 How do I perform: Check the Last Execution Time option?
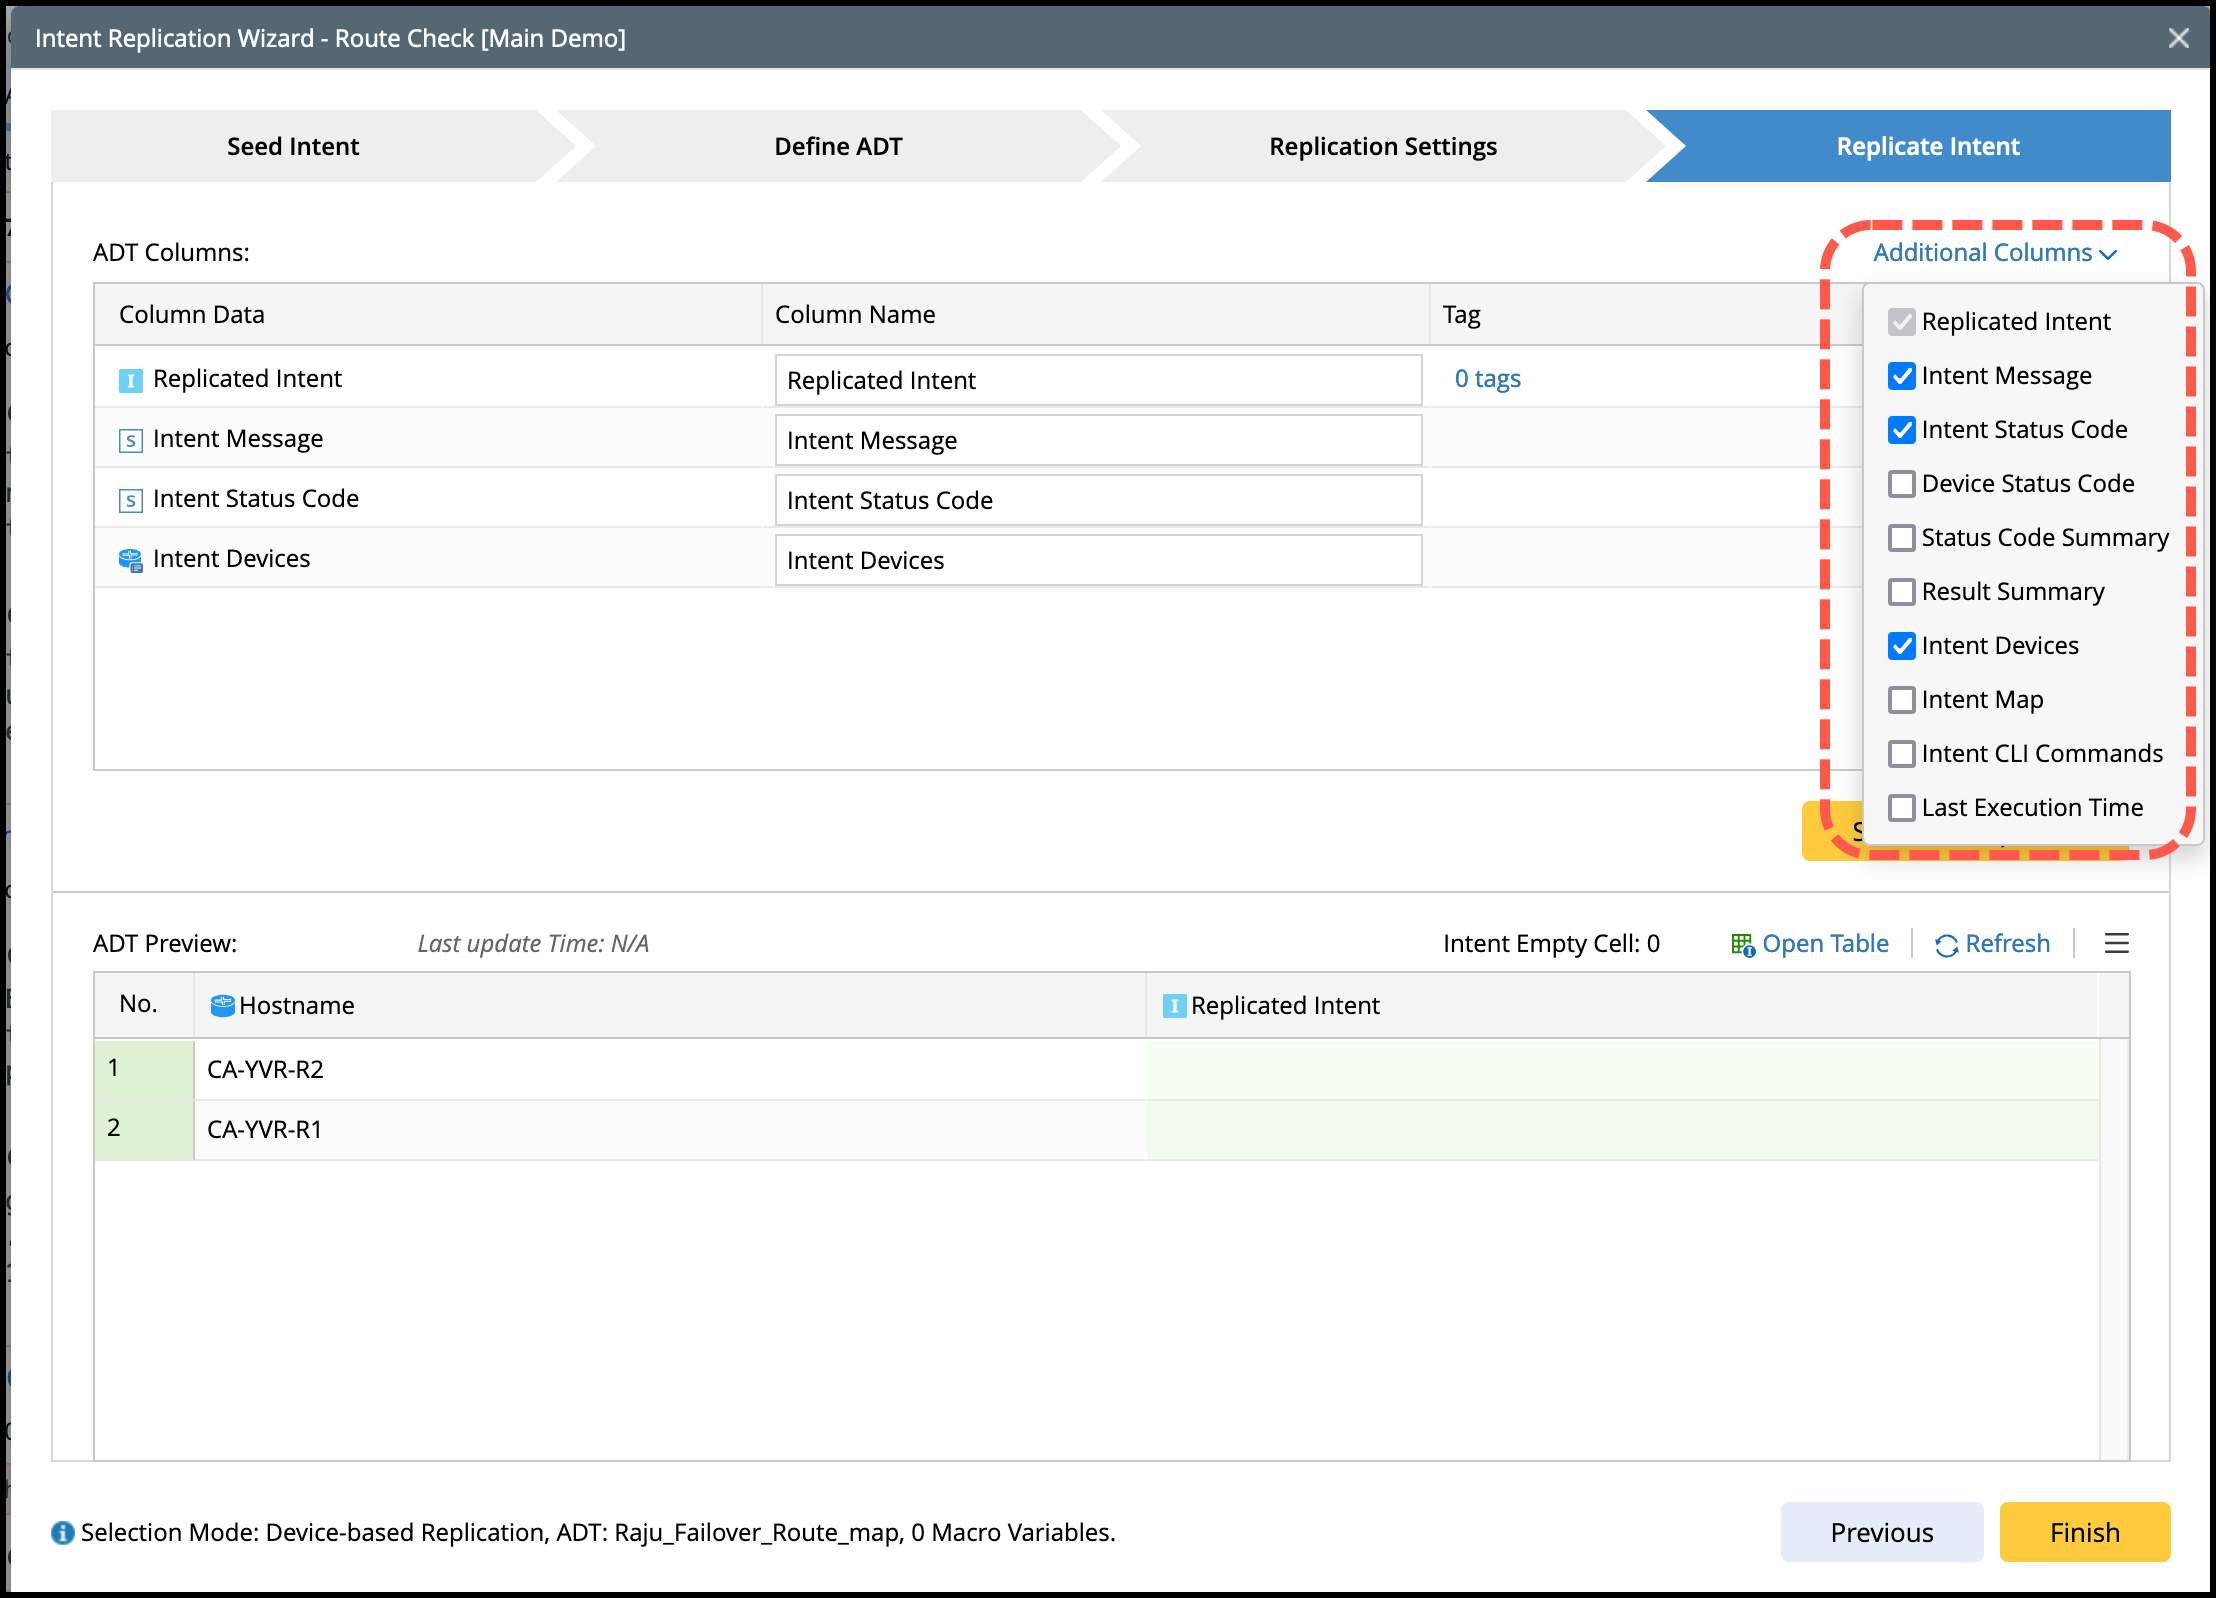click(x=1901, y=808)
